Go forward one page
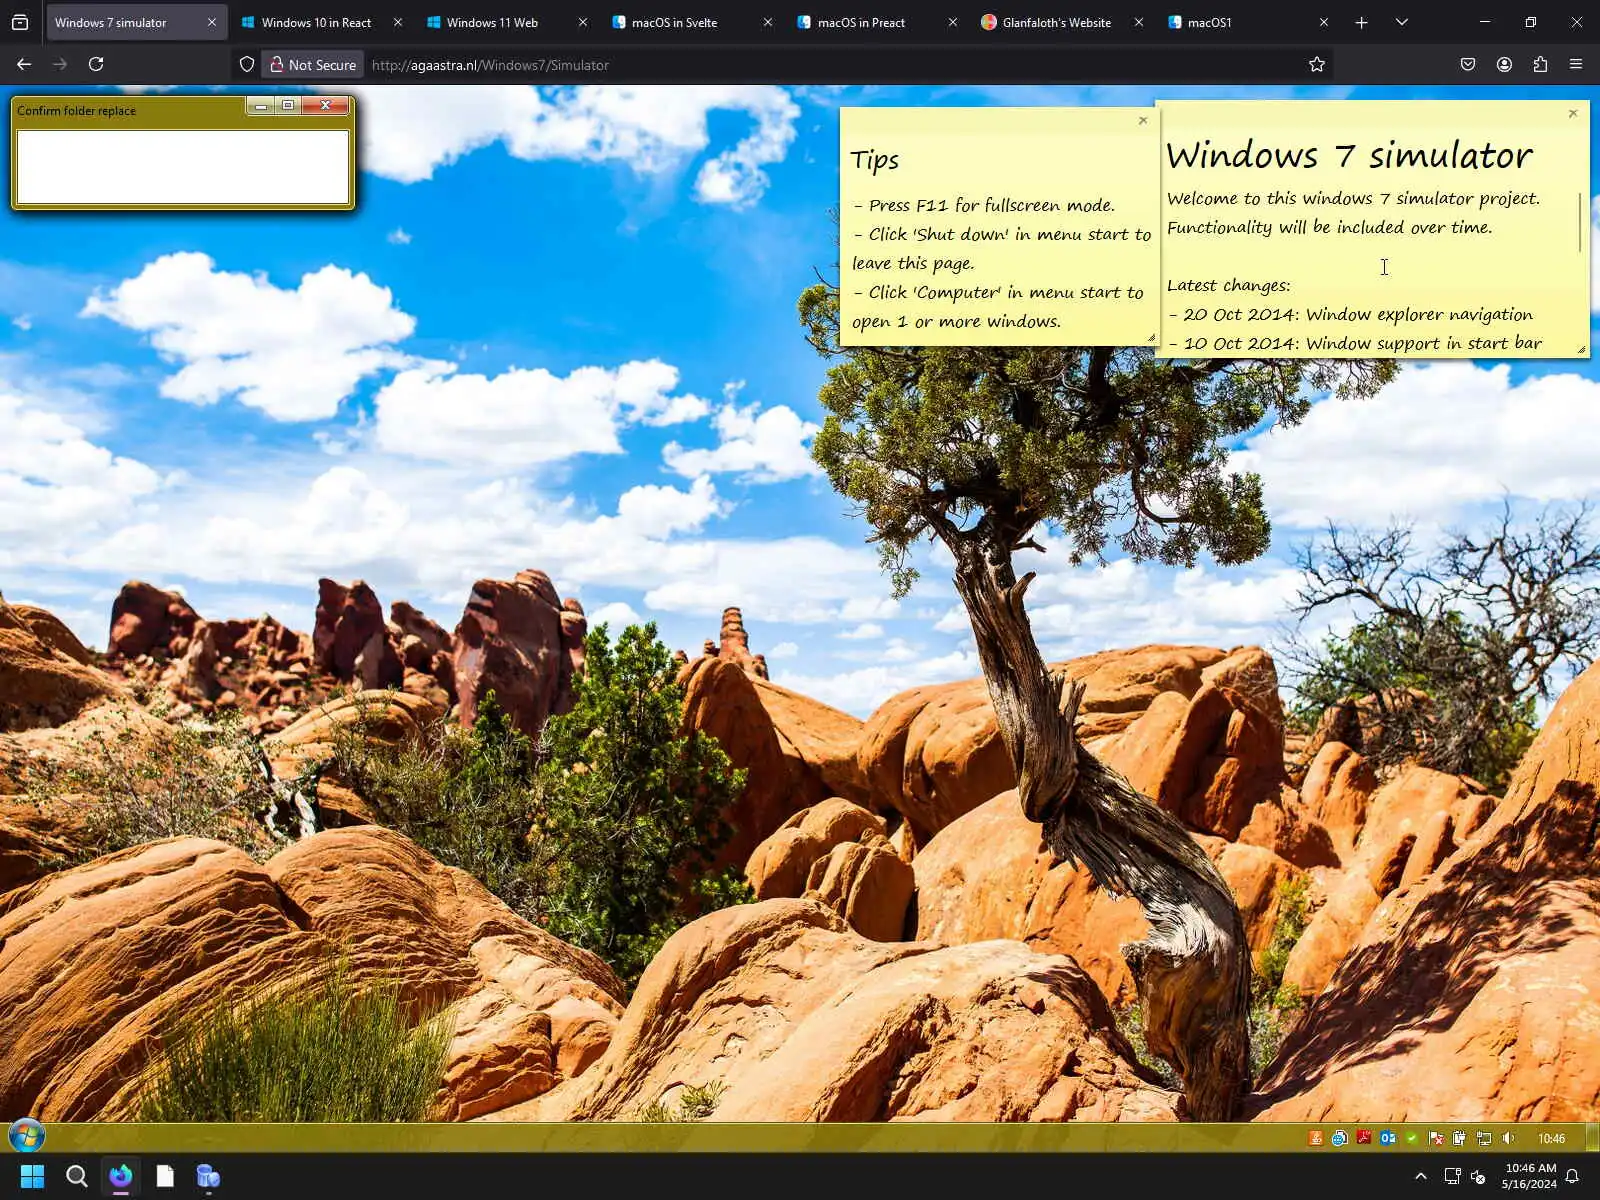Image resolution: width=1600 pixels, height=1200 pixels. pos(60,64)
